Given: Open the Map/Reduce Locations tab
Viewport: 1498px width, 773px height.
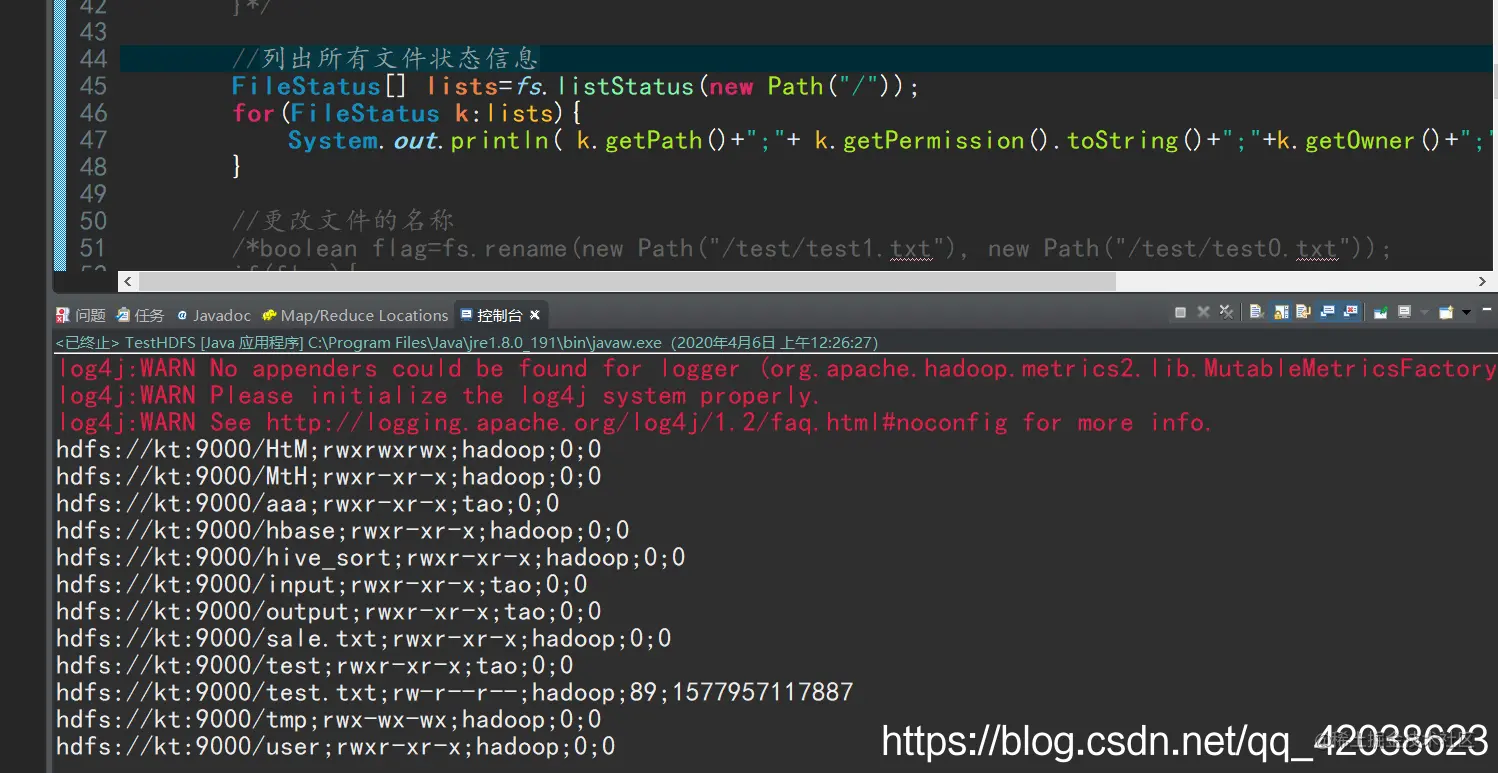Looking at the screenshot, I should point(355,315).
